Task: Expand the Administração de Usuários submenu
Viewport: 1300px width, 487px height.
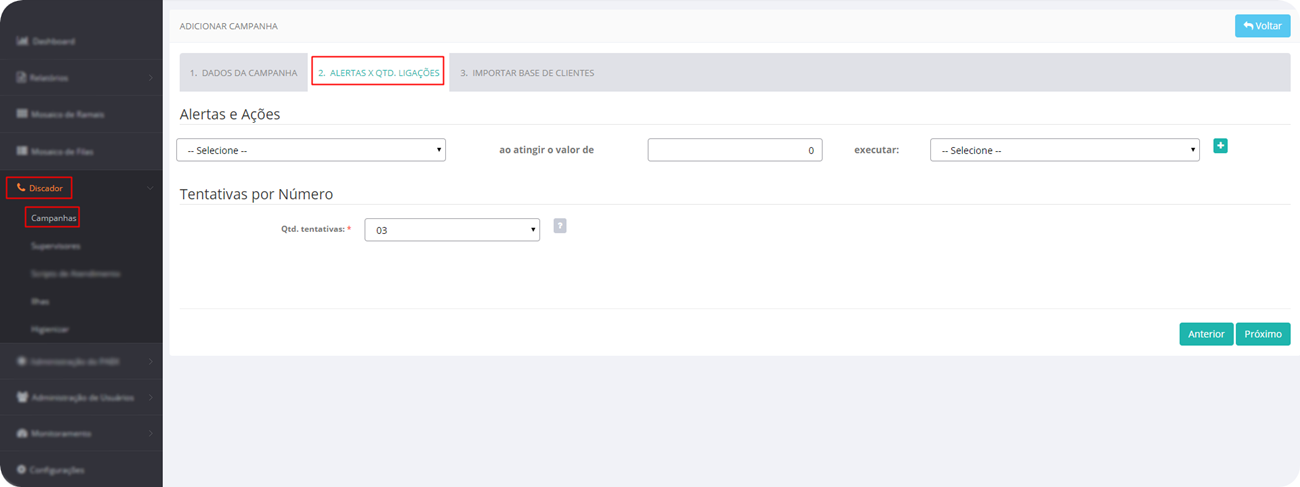Action: [150, 397]
